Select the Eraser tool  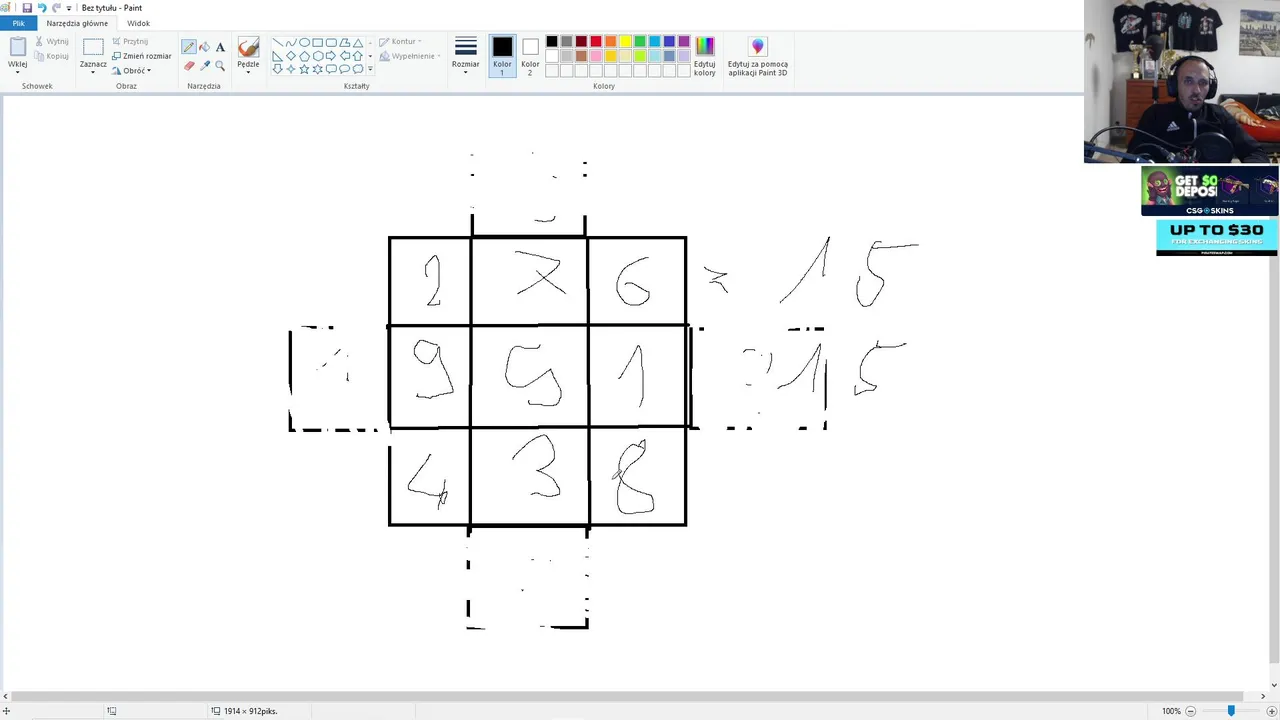[189, 66]
